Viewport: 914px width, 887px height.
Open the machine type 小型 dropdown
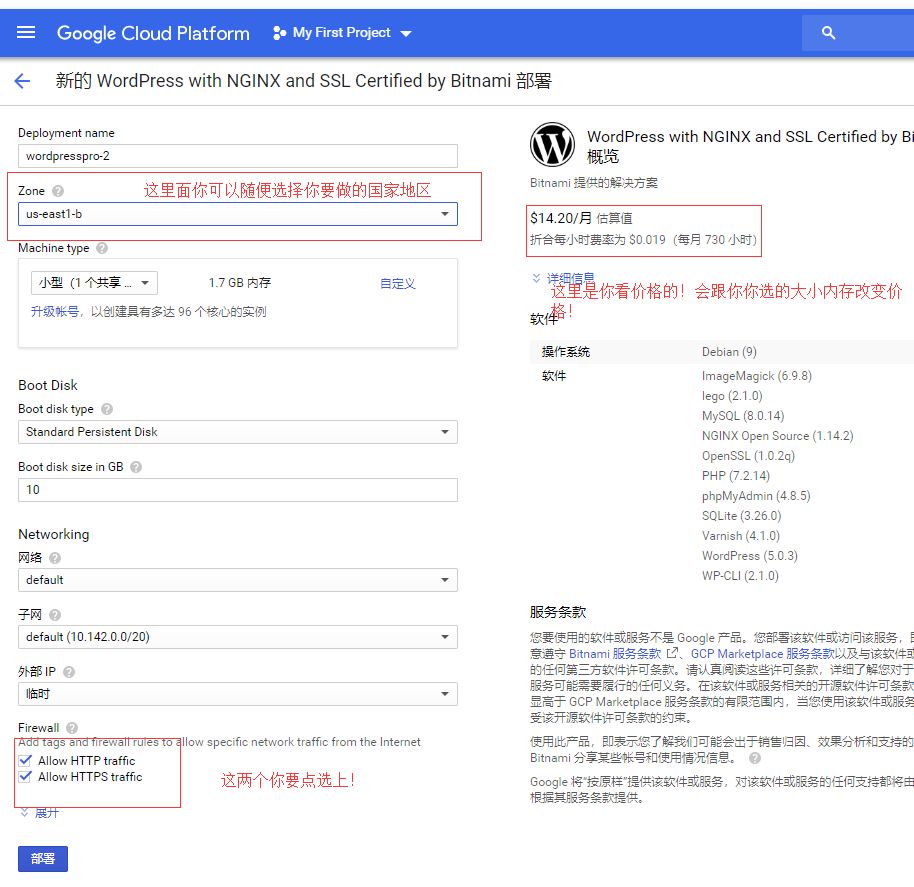[x=94, y=283]
